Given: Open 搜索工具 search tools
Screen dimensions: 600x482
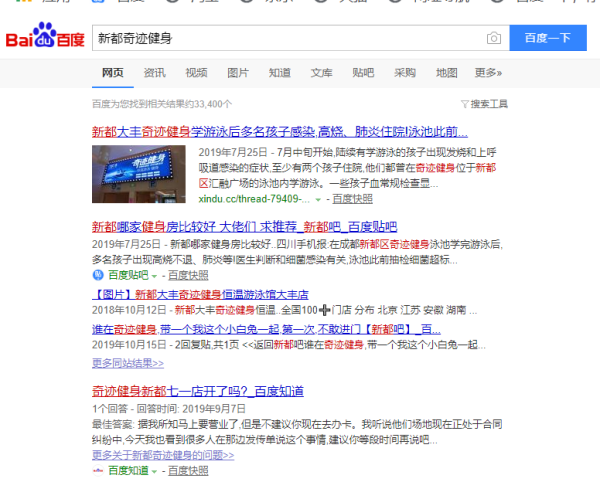Looking at the screenshot, I should tap(489, 104).
